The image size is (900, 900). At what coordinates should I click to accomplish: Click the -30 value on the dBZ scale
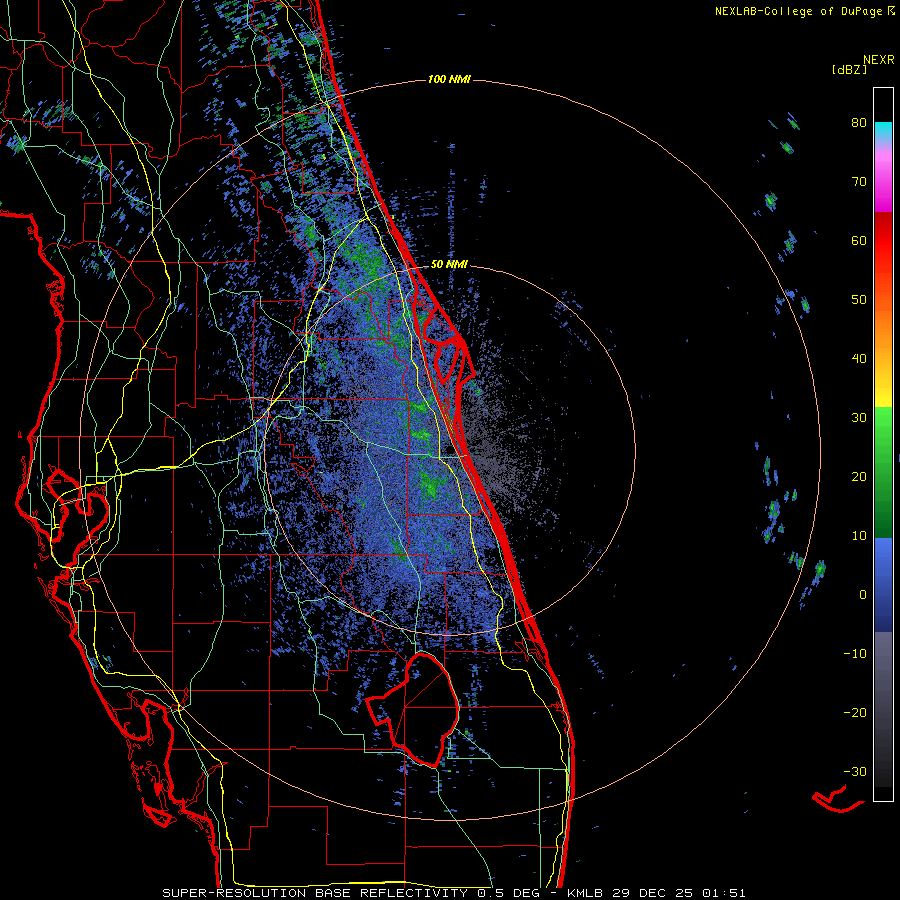(x=855, y=771)
